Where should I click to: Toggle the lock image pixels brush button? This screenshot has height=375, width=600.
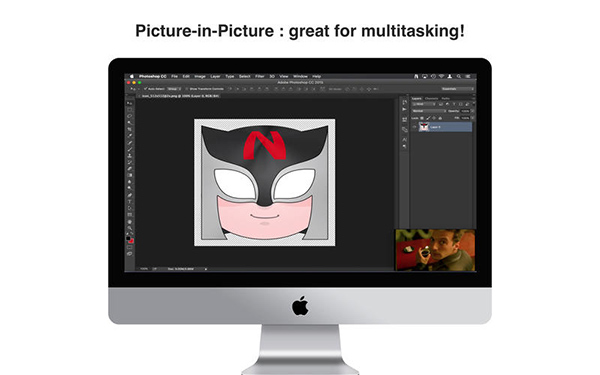pyautogui.click(x=428, y=118)
